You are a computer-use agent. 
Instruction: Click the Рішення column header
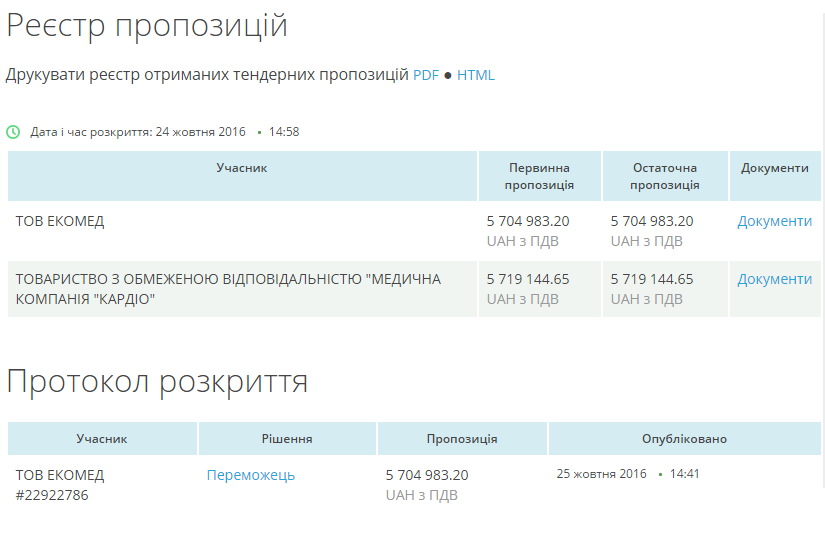287,439
